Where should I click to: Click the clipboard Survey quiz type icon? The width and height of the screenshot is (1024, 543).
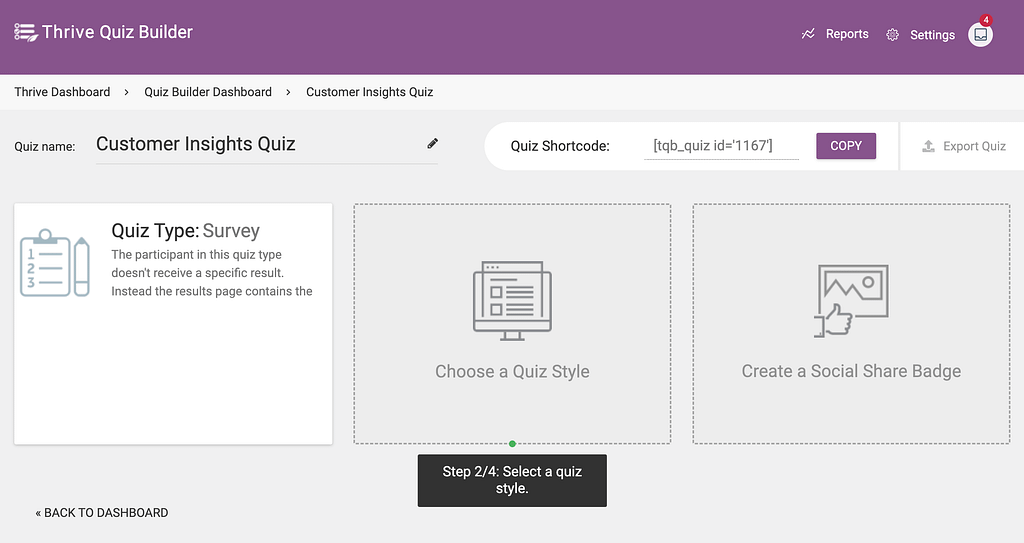[x=55, y=262]
